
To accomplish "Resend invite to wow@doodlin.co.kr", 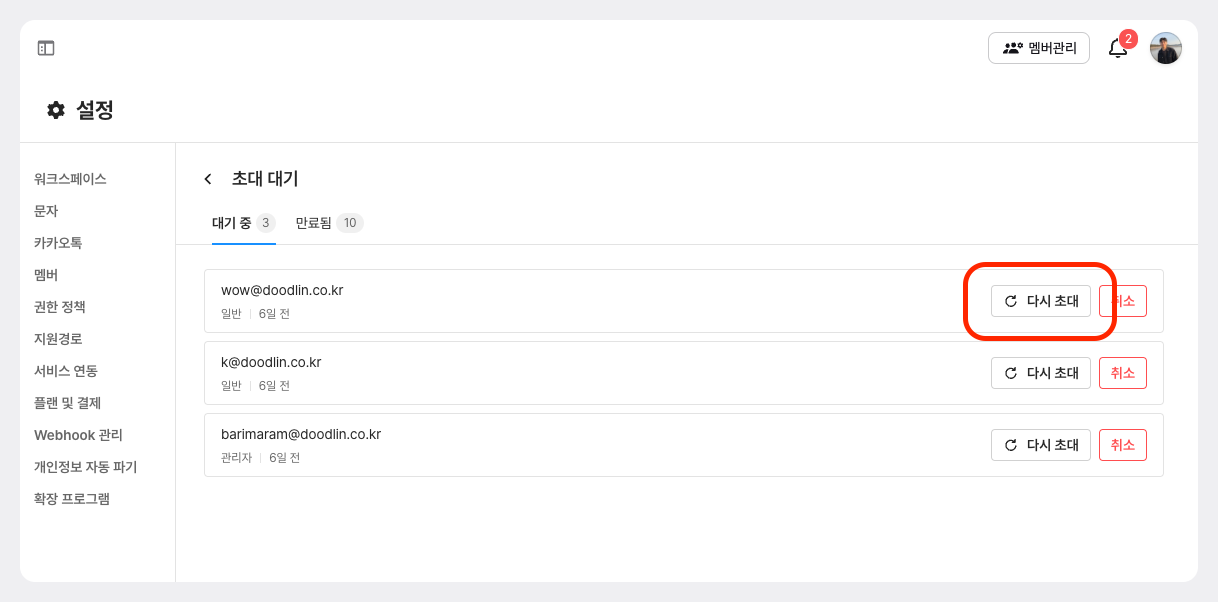I will [x=1040, y=301].
